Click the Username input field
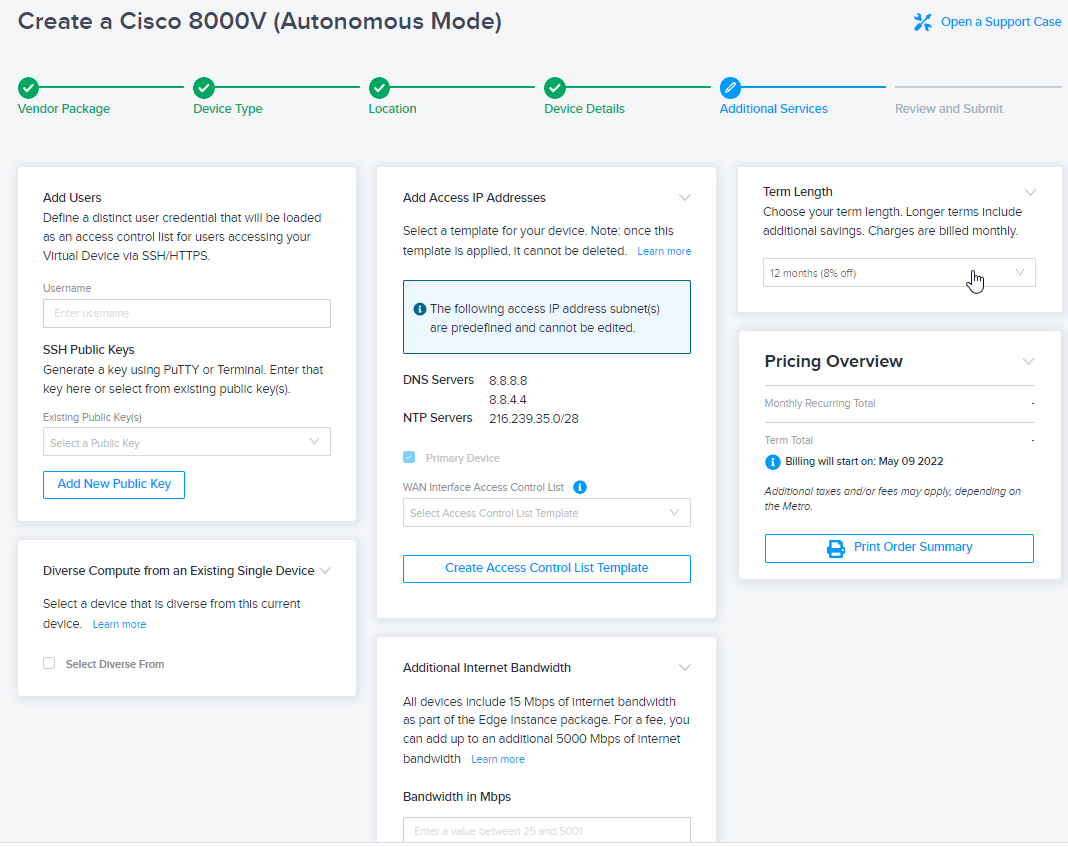The width and height of the screenshot is (1068, 847). (187, 313)
